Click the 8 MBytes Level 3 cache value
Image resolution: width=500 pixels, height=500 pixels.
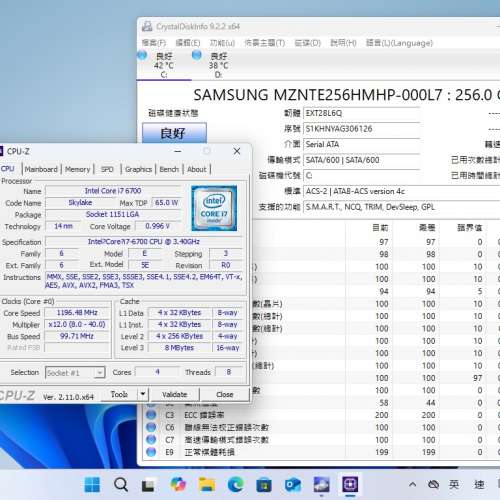tap(179, 348)
